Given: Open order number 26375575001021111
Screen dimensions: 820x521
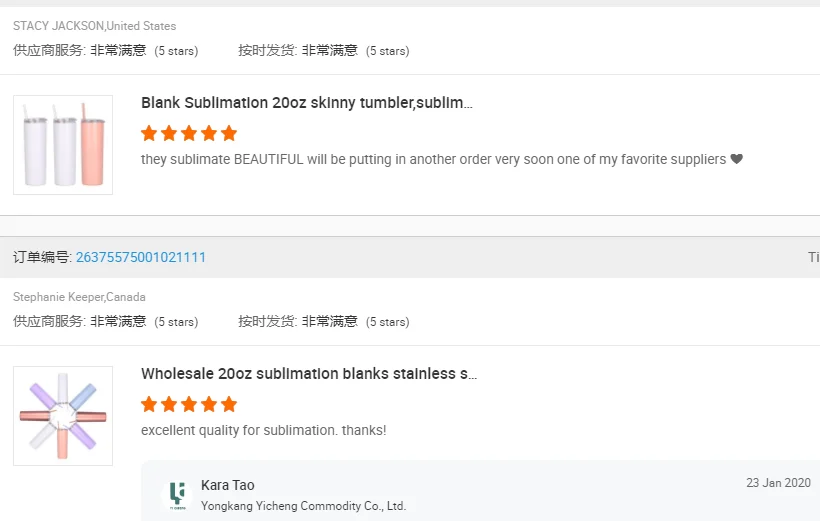Looking at the screenshot, I should (x=141, y=257).
